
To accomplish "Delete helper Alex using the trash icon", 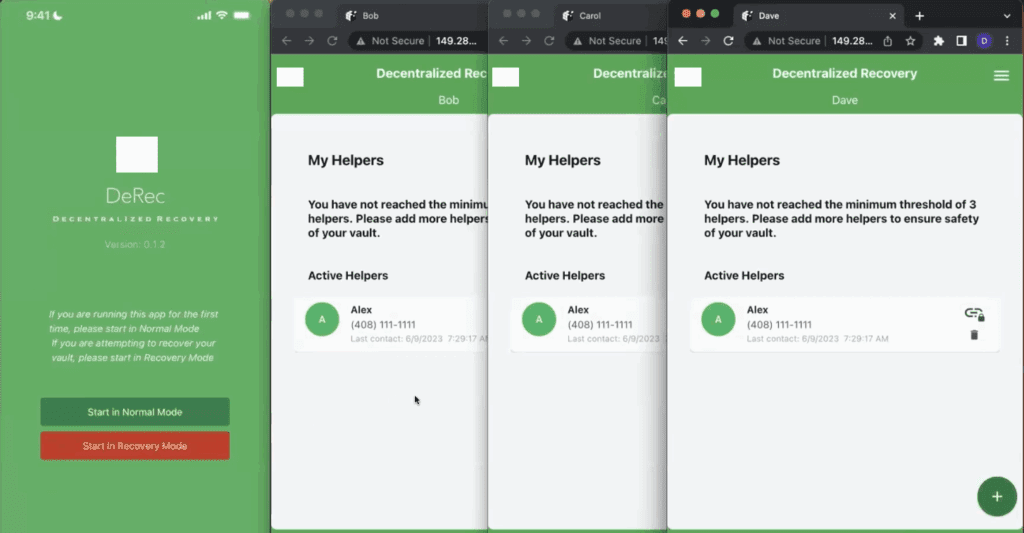I will click(974, 335).
